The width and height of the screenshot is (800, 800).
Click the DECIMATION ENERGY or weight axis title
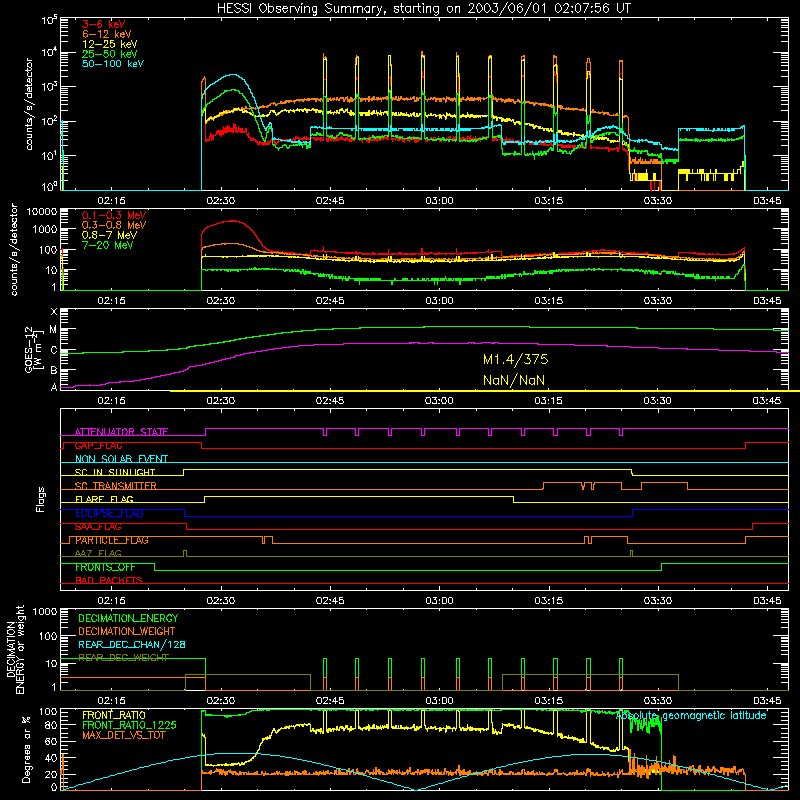click(x=15, y=649)
